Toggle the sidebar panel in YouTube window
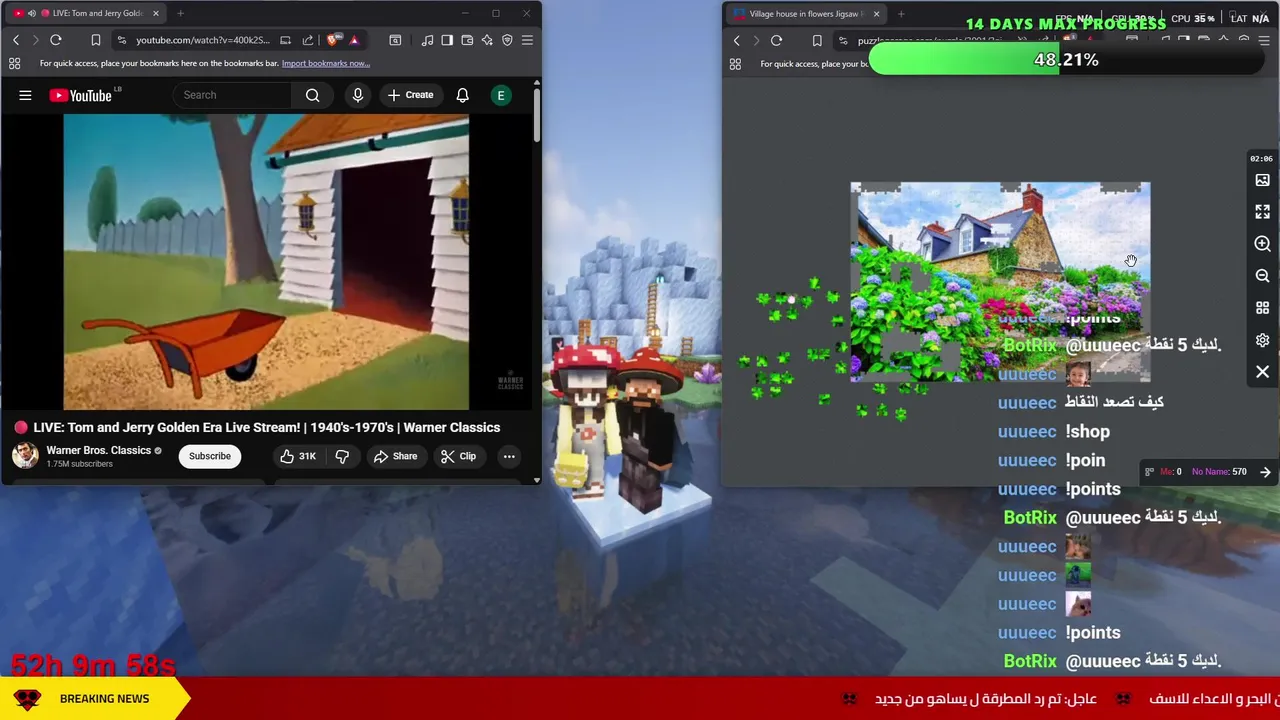 point(447,40)
